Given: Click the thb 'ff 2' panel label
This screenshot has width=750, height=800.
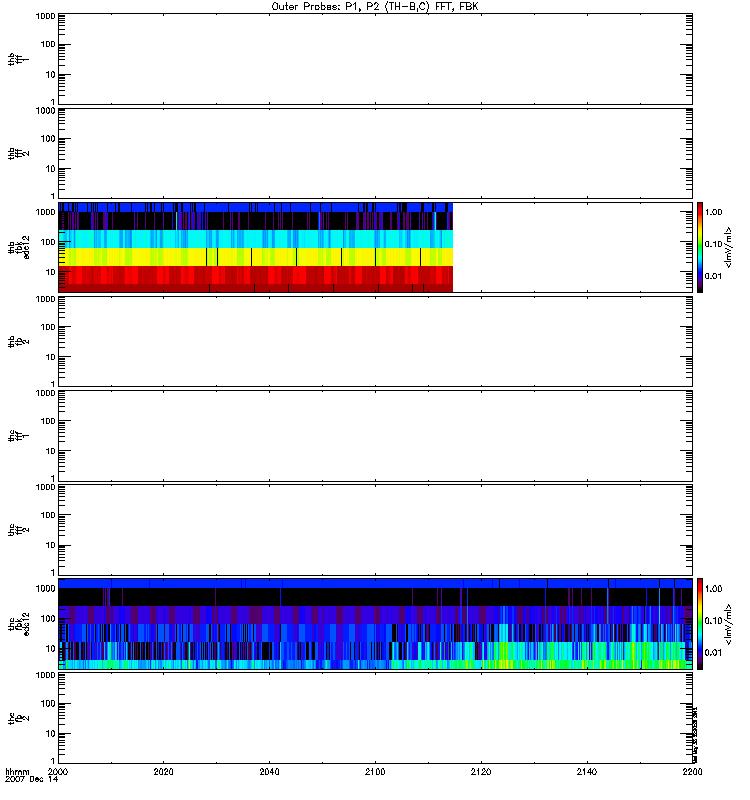Looking at the screenshot, I should coord(18,154).
